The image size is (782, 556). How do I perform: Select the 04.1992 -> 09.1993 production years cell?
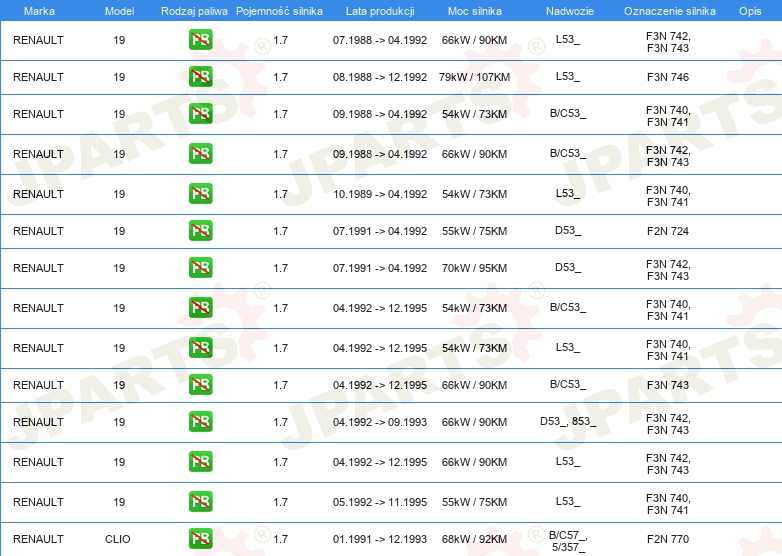(380, 422)
